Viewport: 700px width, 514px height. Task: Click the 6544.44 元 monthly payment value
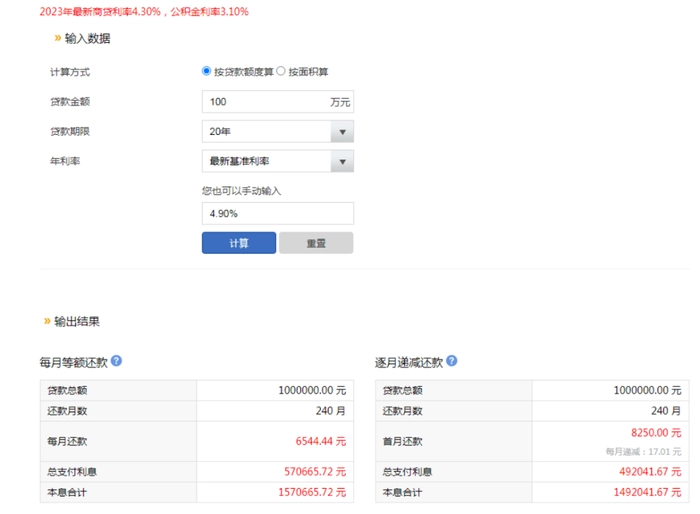pos(321,441)
